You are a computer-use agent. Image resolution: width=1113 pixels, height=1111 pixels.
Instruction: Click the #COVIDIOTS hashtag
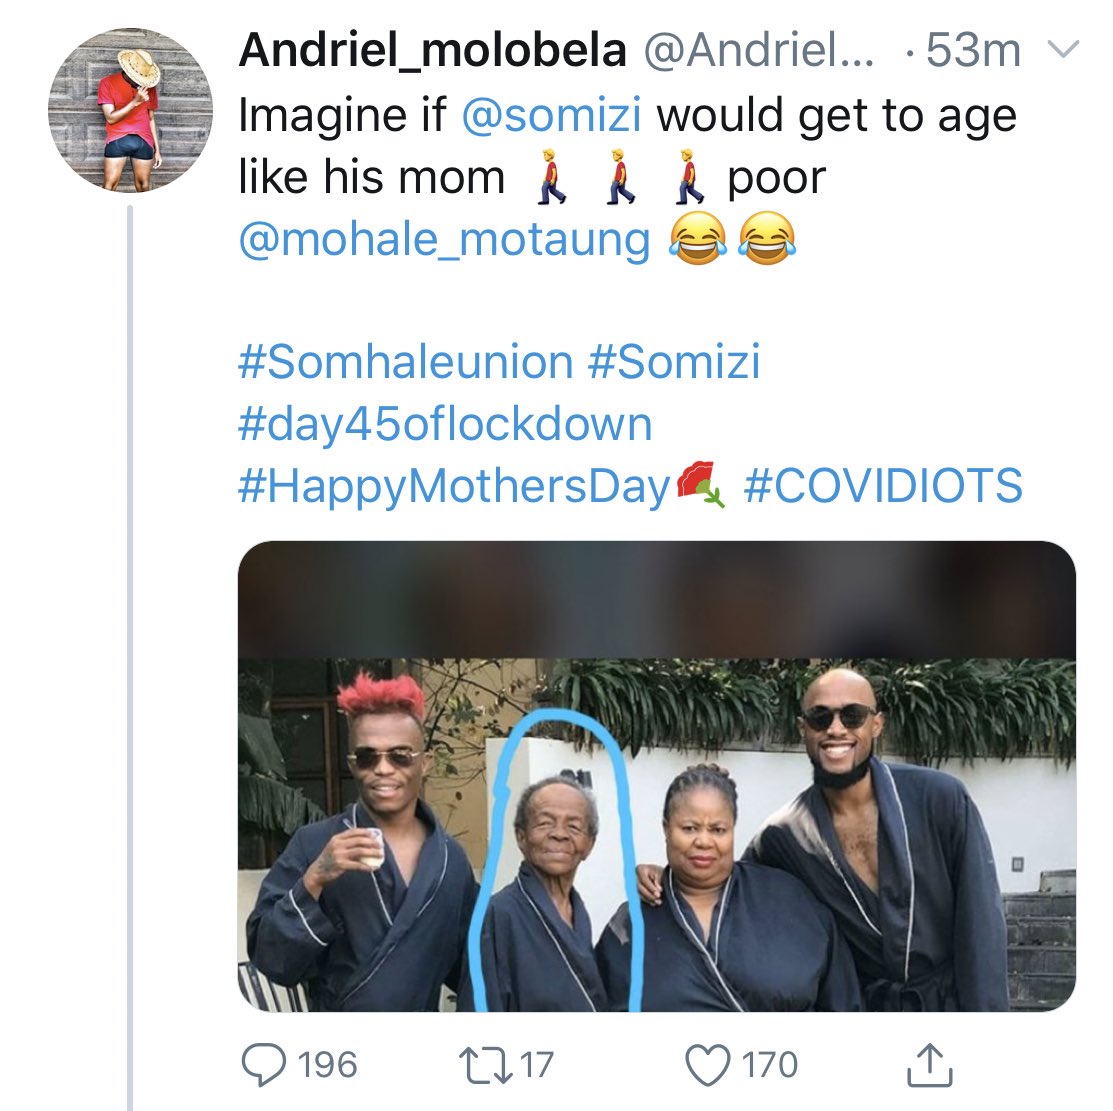[x=884, y=486]
